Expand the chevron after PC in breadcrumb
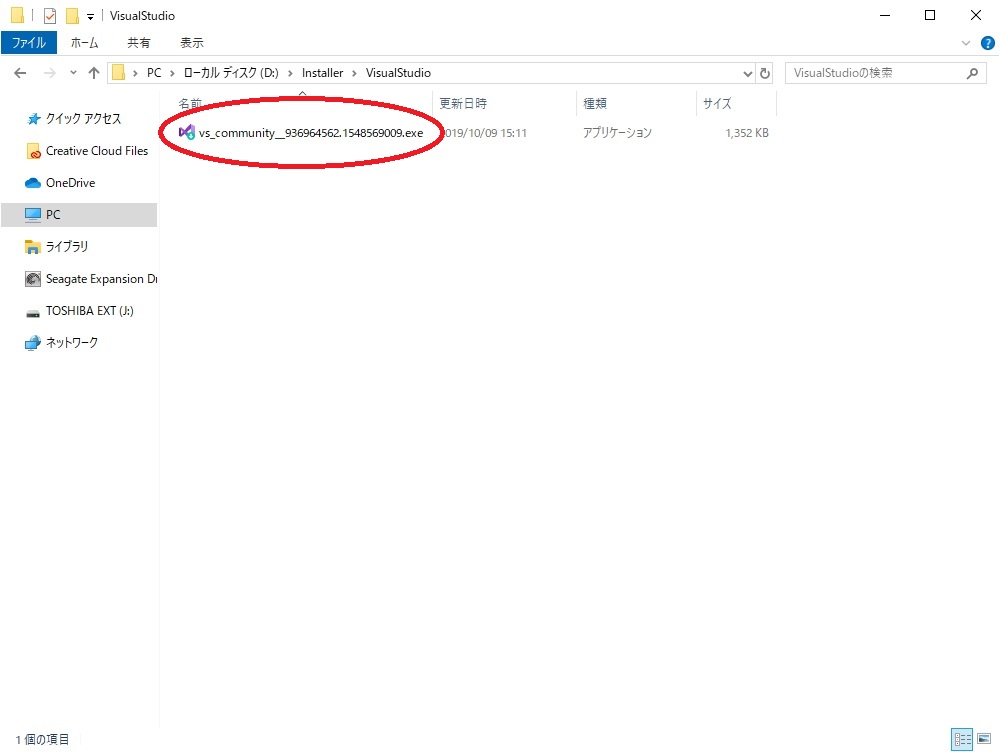The image size is (1000, 752). (172, 73)
